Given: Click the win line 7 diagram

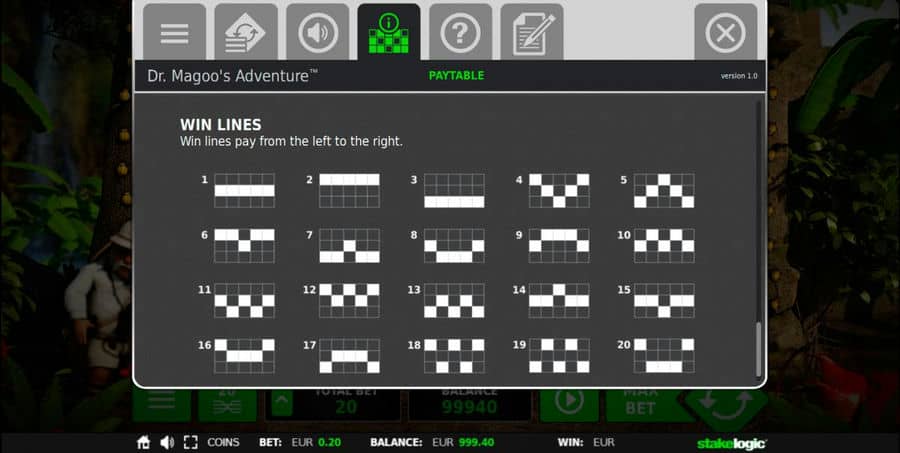Looking at the screenshot, I should click(x=350, y=246).
